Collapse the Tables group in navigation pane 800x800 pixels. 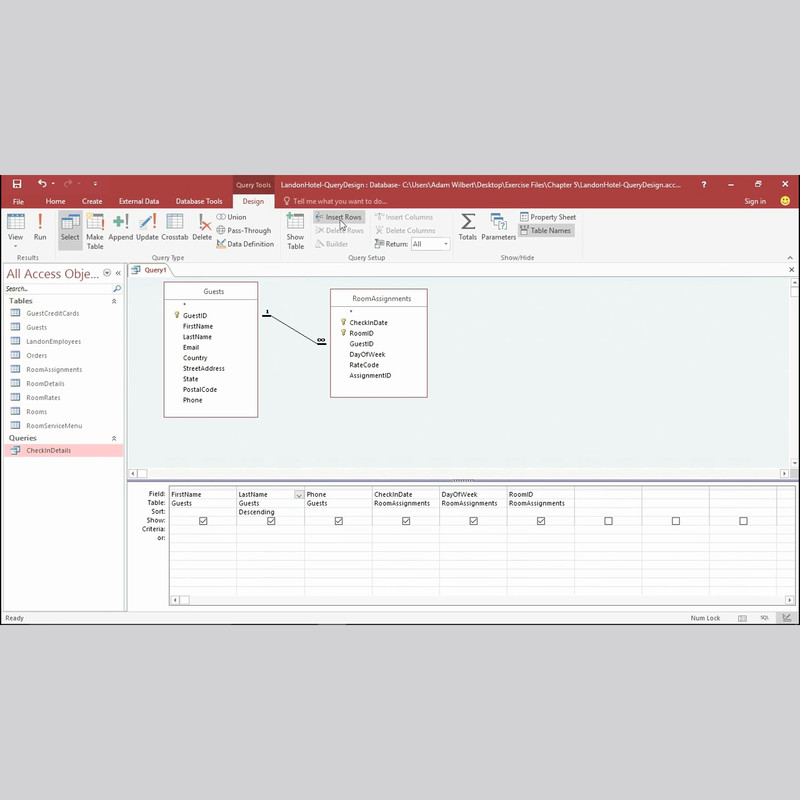coord(114,301)
